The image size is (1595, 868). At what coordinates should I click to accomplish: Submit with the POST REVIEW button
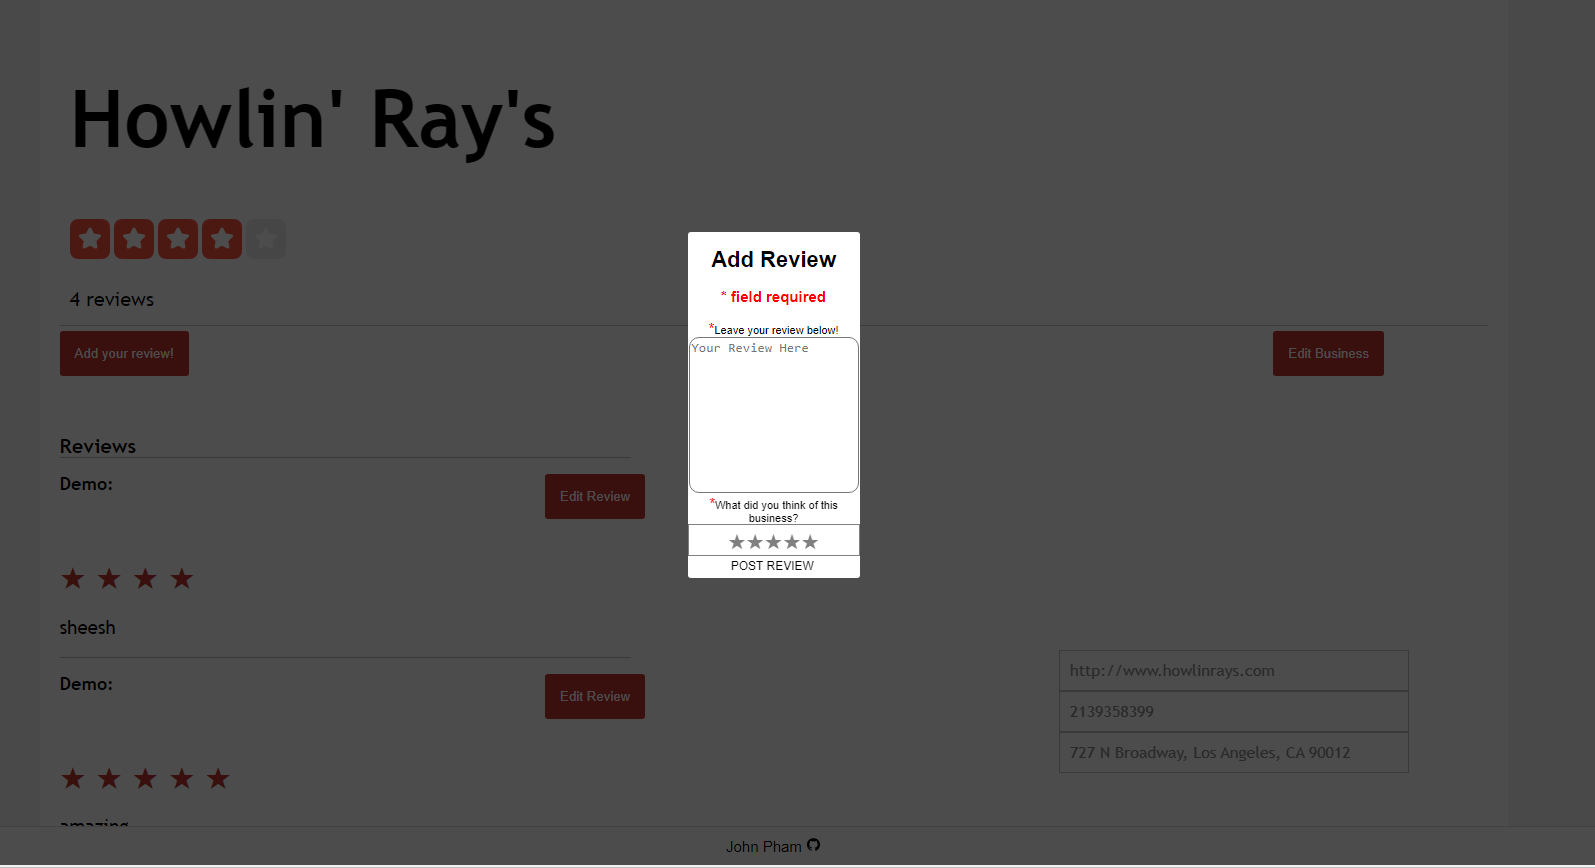[773, 566]
